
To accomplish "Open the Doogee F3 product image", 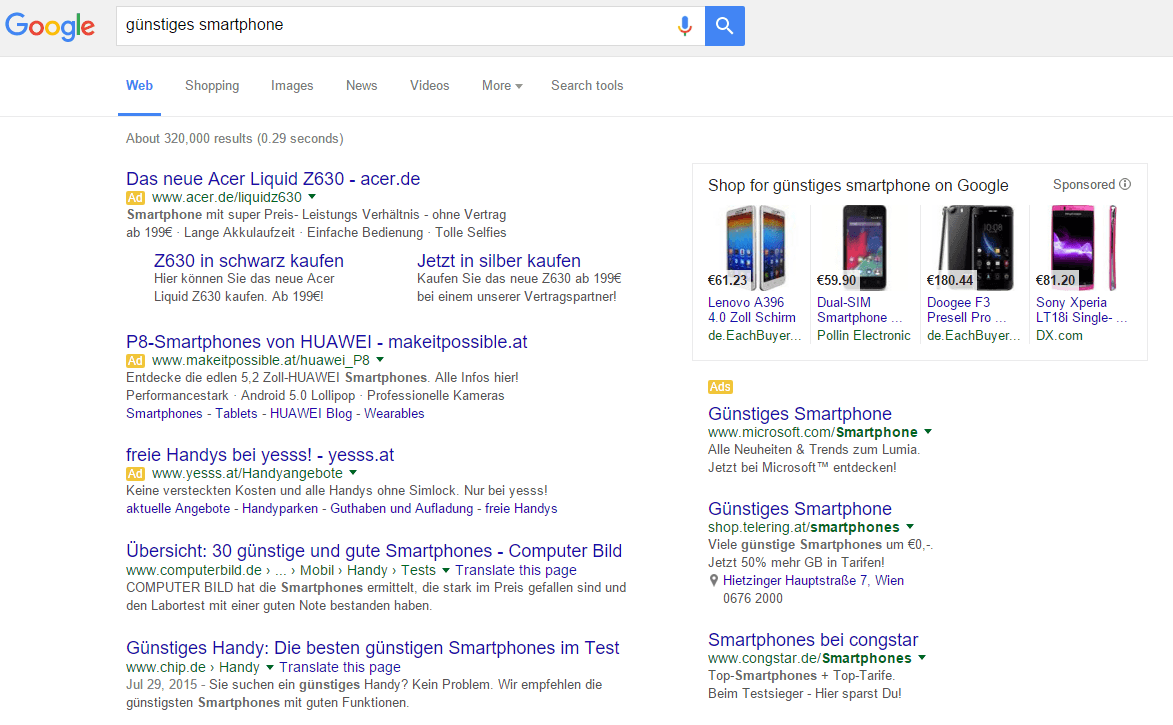I will click(x=972, y=248).
